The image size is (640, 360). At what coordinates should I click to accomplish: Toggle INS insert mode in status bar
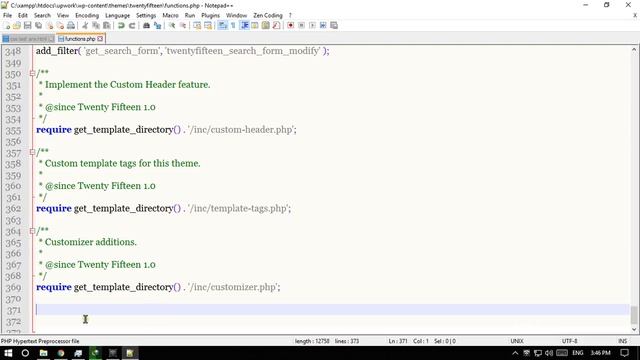(622, 341)
